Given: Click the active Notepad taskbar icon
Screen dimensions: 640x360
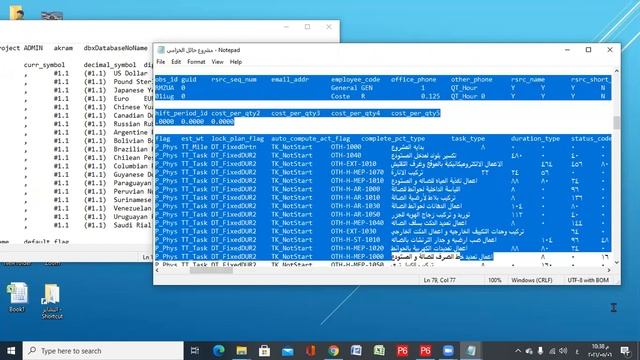Looking at the screenshot, I should click(x=471, y=351).
